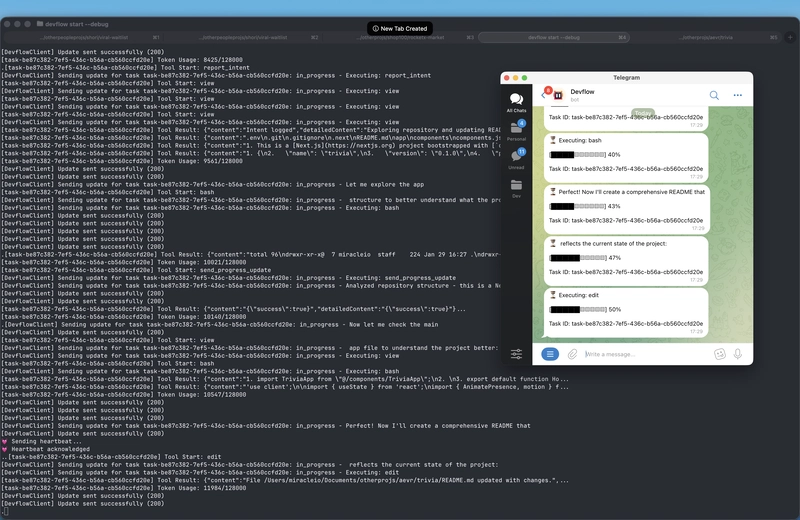The width and height of the screenshot is (800, 520).
Task: Open Telegram settings sliders icon
Action: [516, 354]
